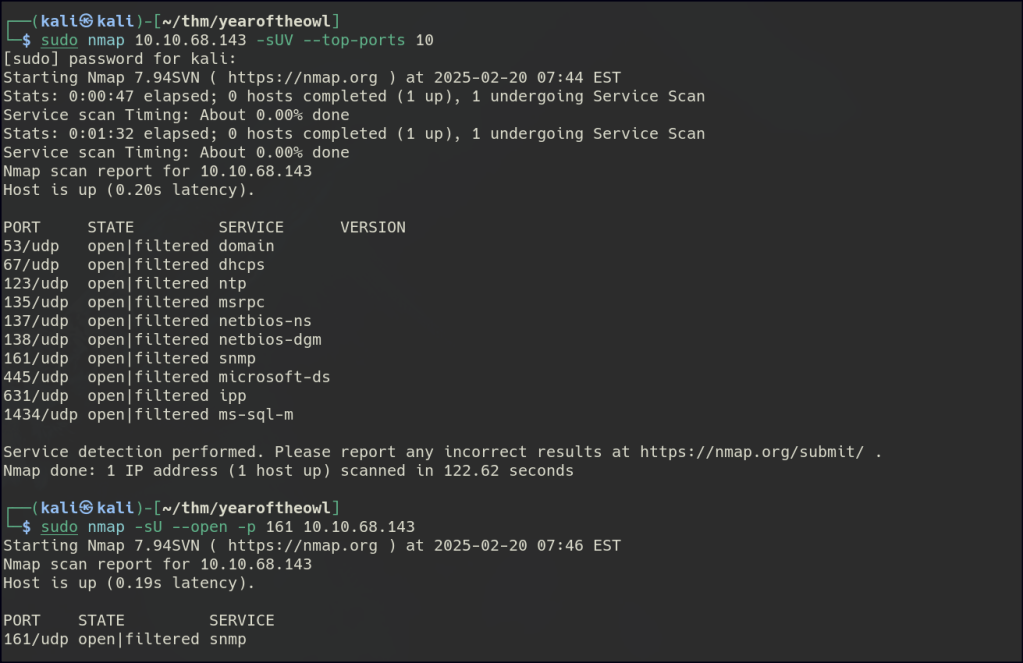Click the Nmap done summary line
Image resolution: width=1023 pixels, height=663 pixels.
click(x=288, y=471)
